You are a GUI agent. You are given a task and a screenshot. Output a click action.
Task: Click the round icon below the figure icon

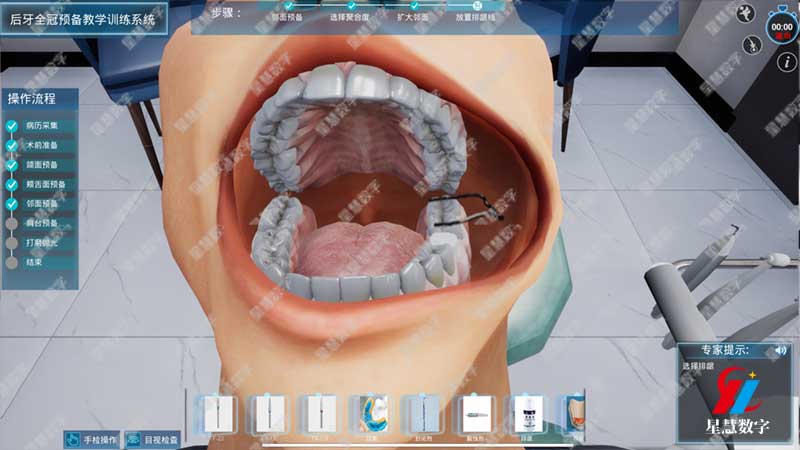click(751, 45)
